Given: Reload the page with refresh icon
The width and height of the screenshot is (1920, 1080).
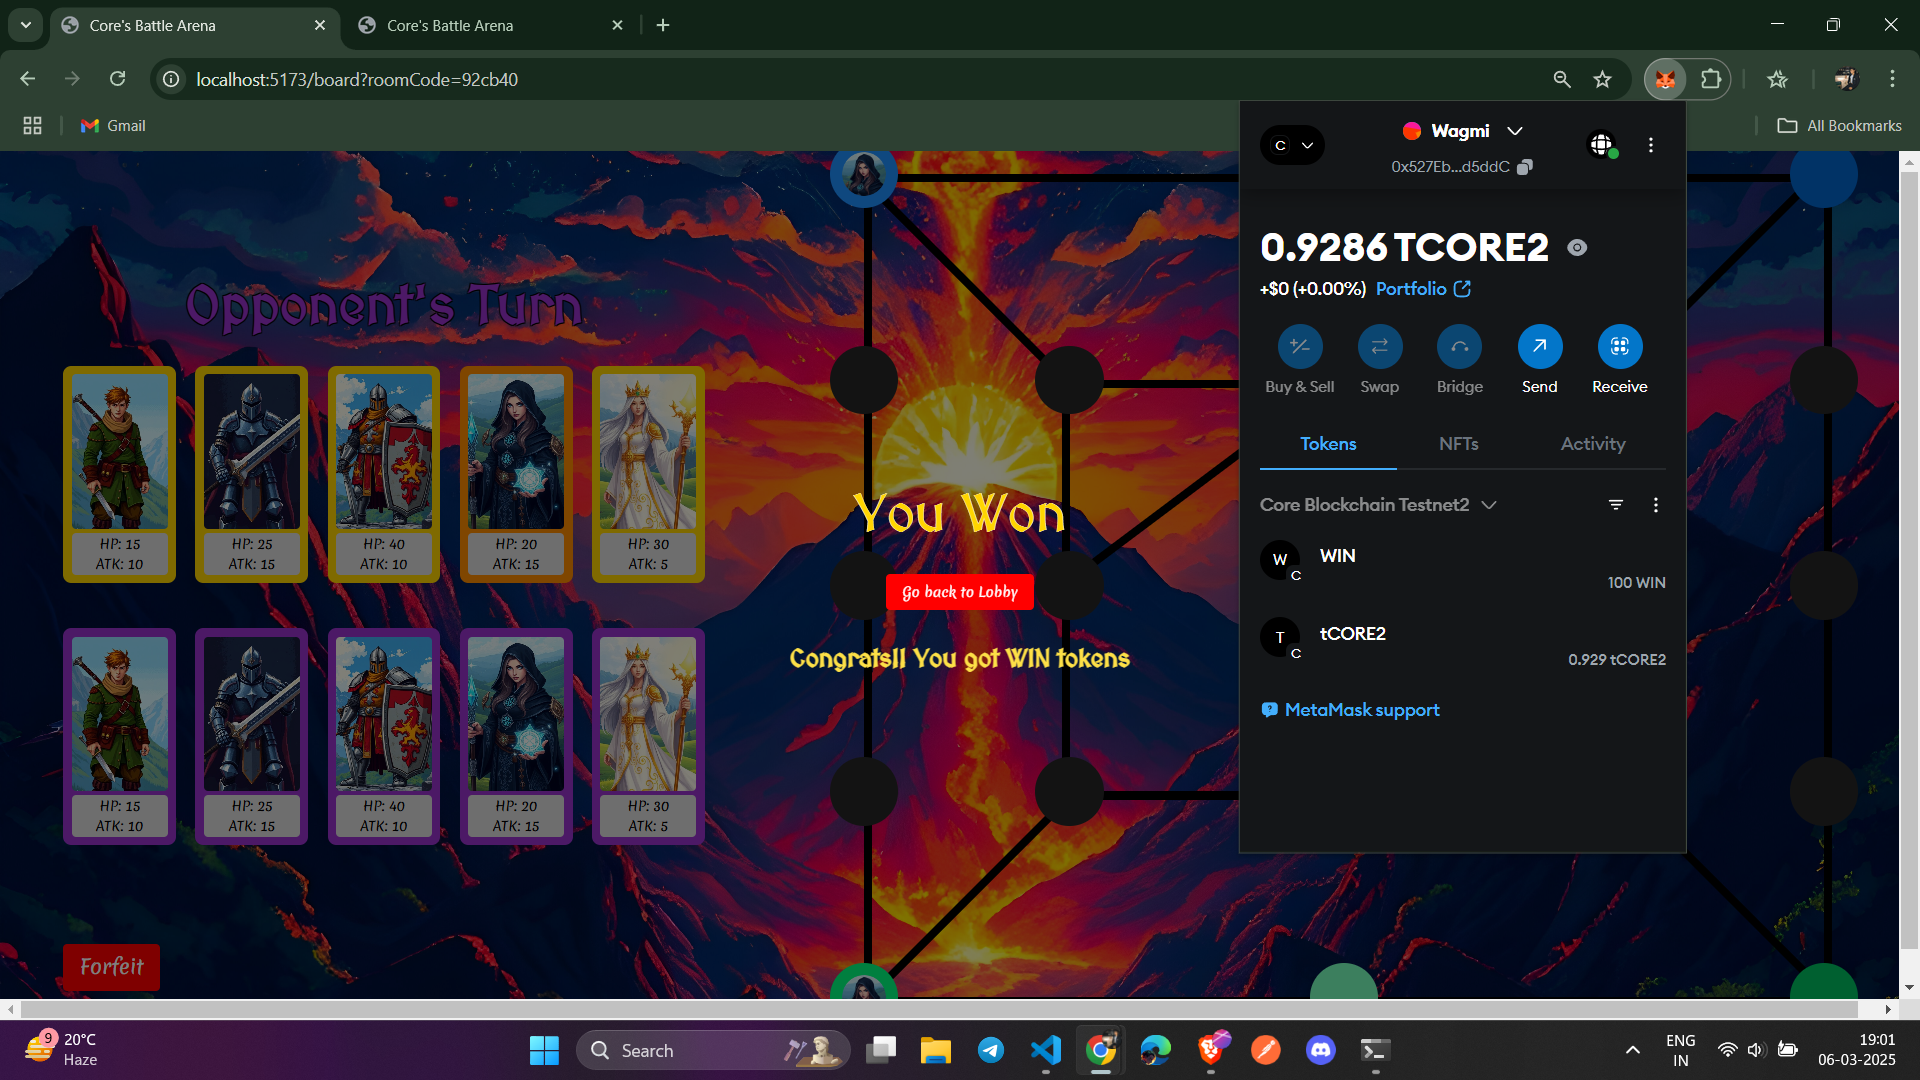Looking at the screenshot, I should tap(117, 79).
